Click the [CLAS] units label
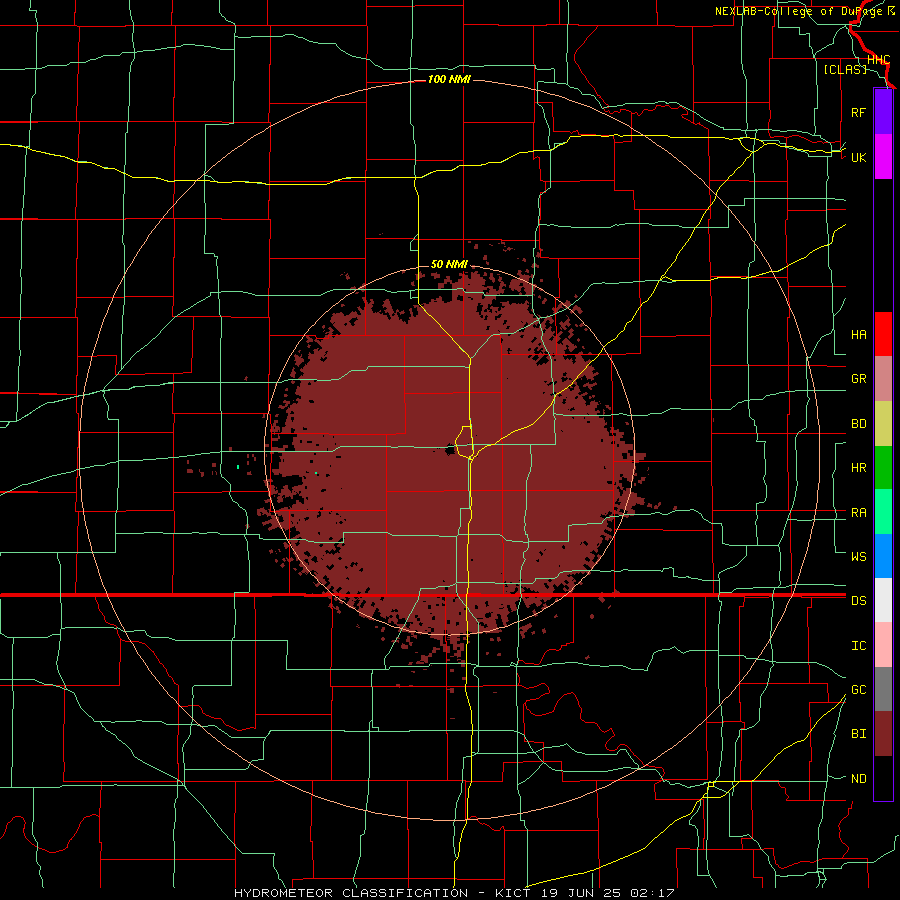Image resolution: width=900 pixels, height=900 pixels. (x=845, y=69)
